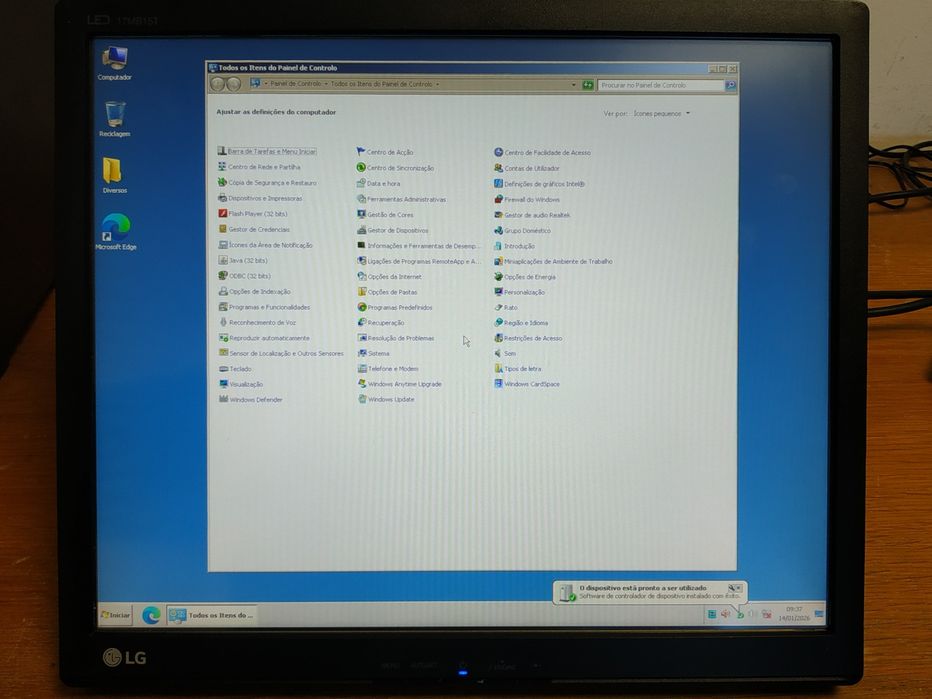Open ODBC (32 bits) item
The height and width of the screenshot is (699, 932).
[244, 276]
